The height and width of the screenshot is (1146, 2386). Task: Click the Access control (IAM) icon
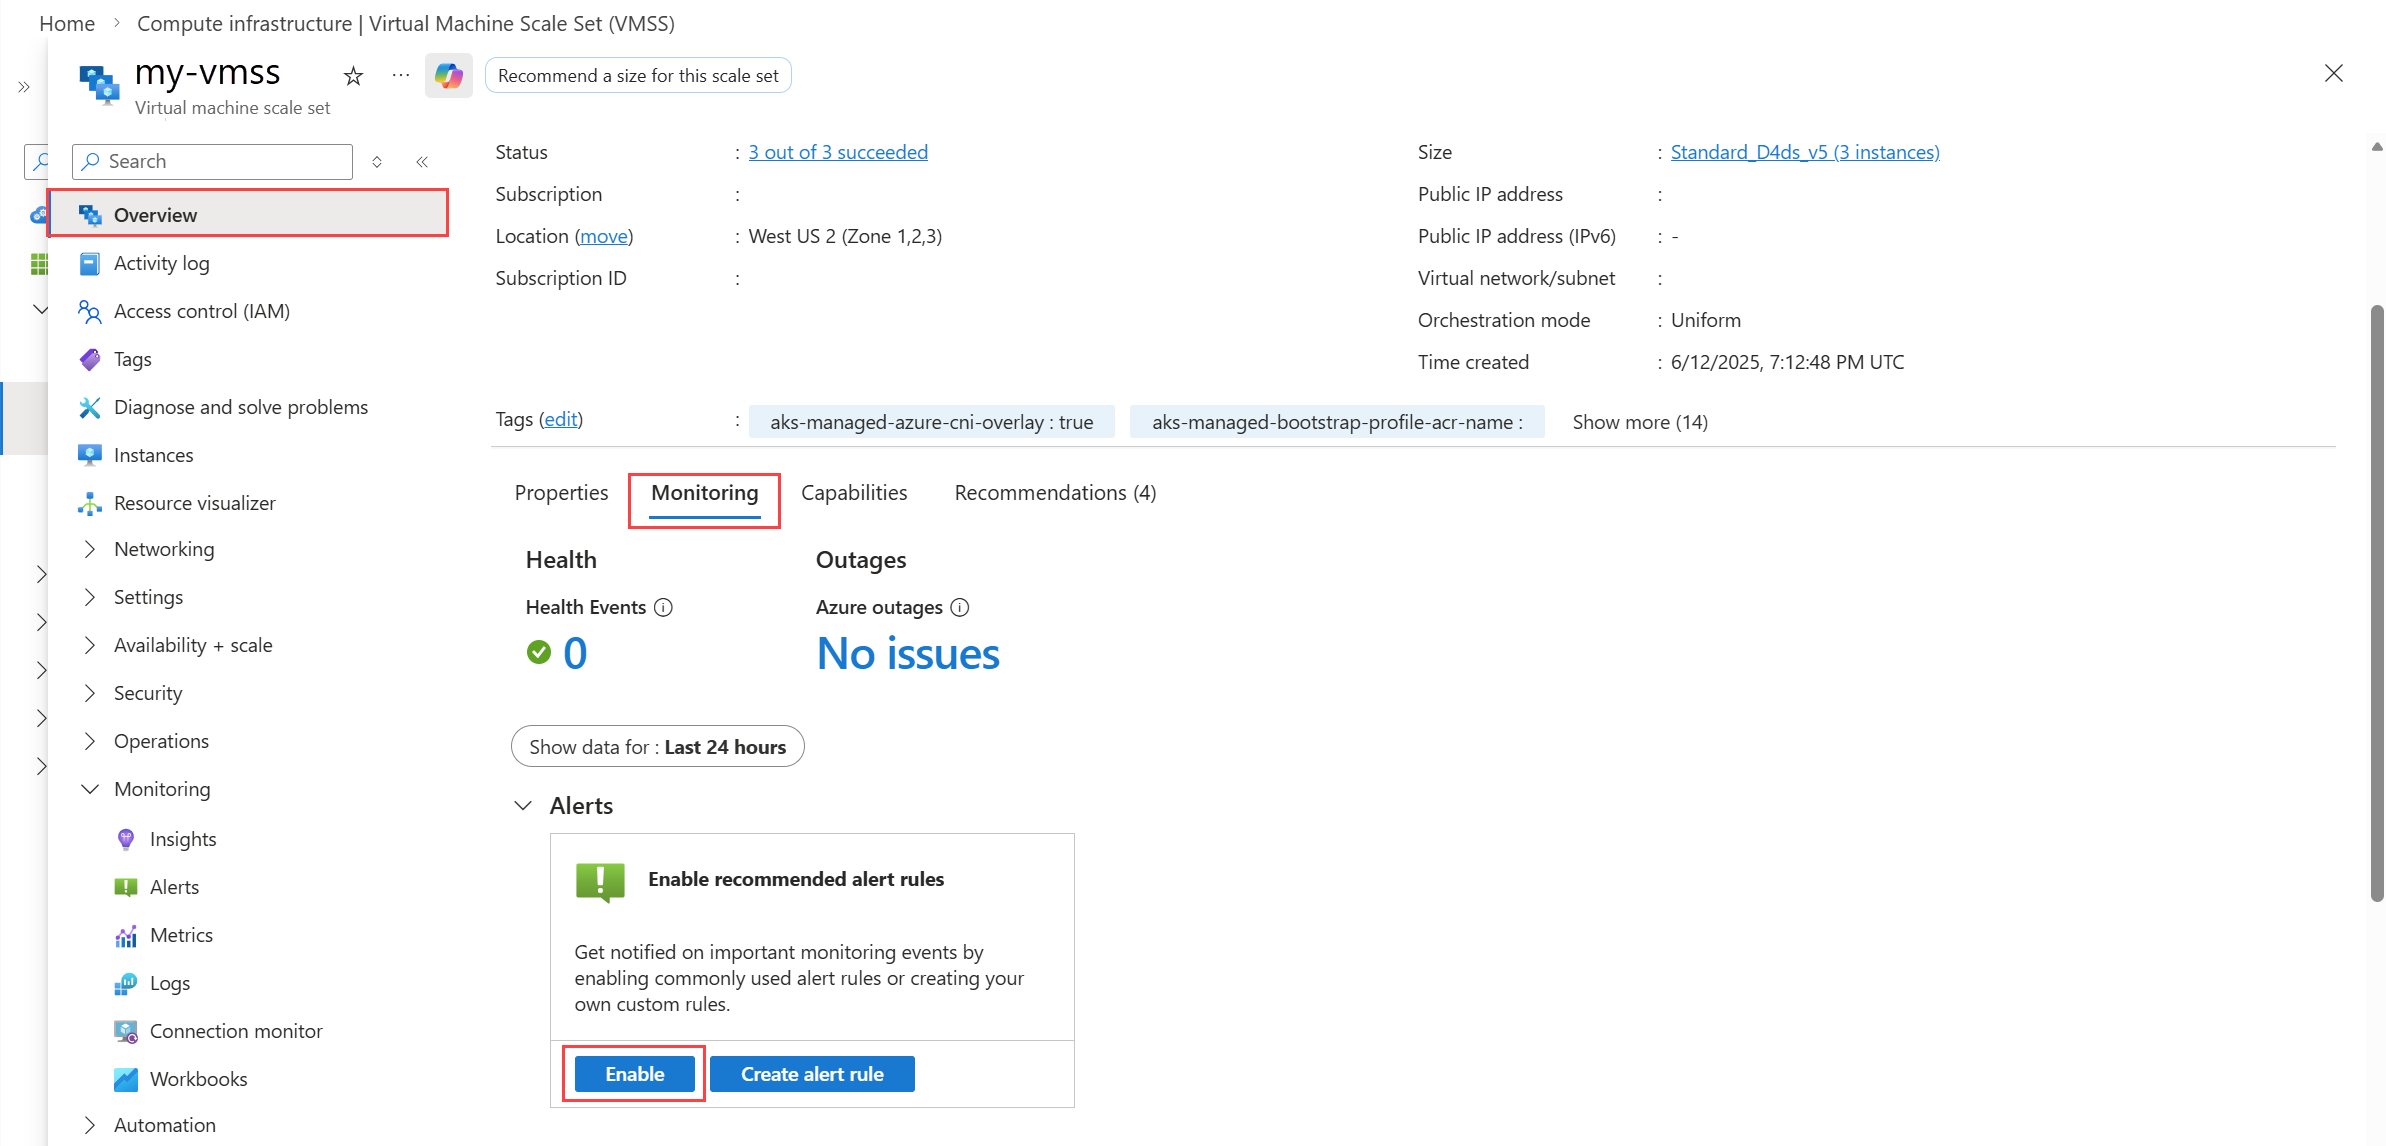(90, 311)
